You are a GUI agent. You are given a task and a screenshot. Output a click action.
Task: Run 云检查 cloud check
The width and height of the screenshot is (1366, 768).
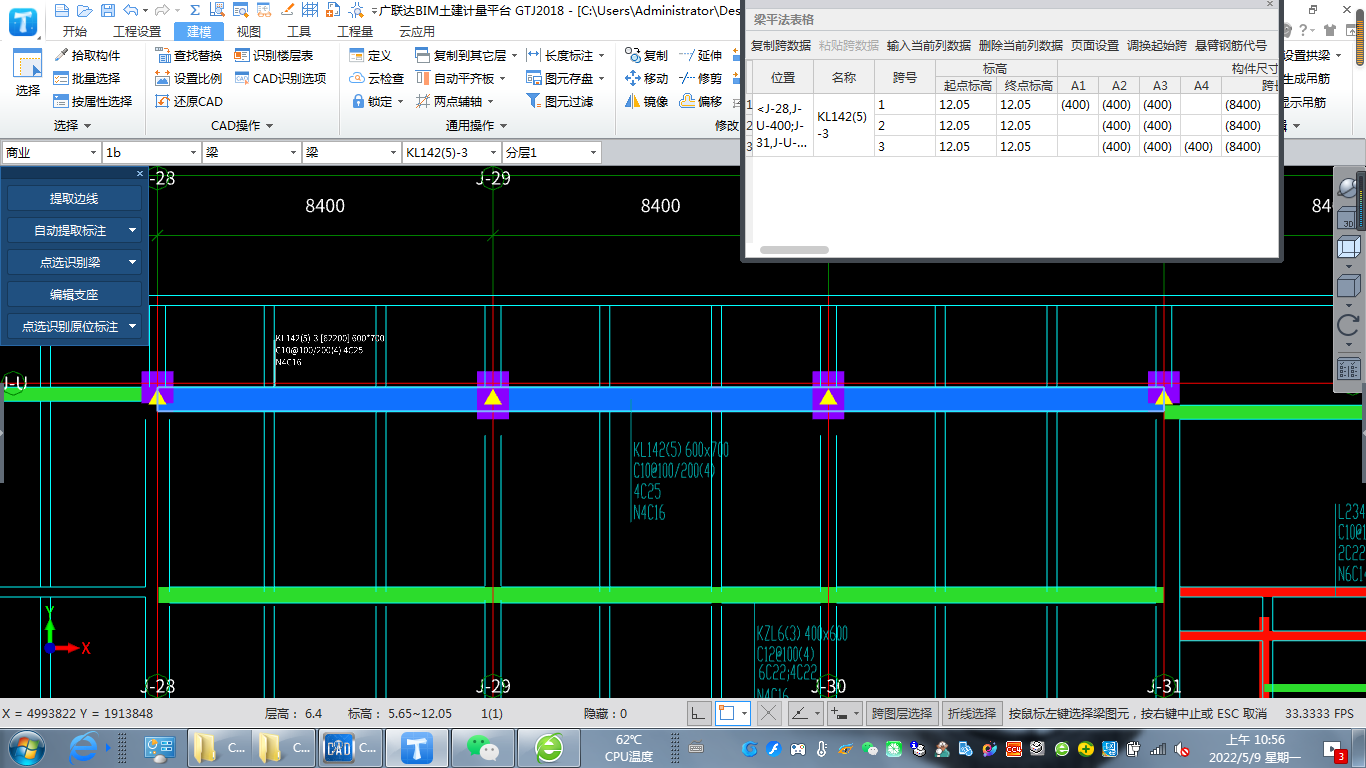[x=377, y=78]
